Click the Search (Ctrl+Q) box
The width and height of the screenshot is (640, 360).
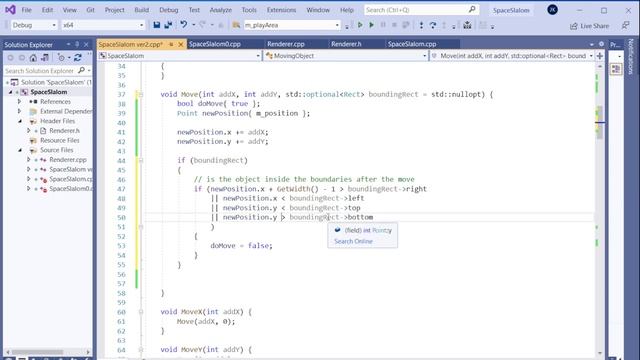point(422,10)
